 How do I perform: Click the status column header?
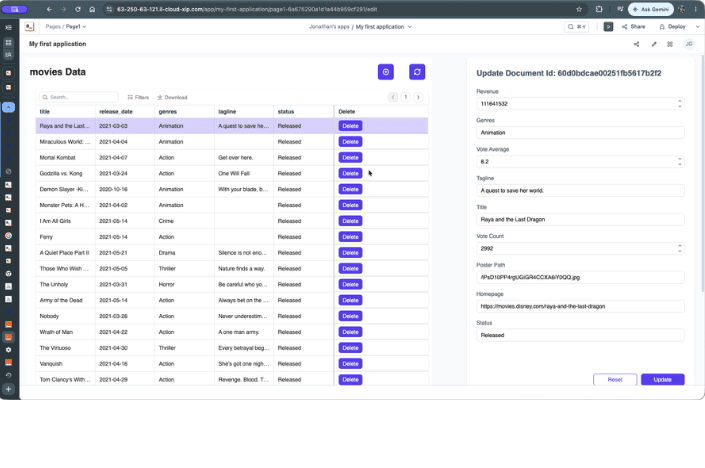pos(303,111)
